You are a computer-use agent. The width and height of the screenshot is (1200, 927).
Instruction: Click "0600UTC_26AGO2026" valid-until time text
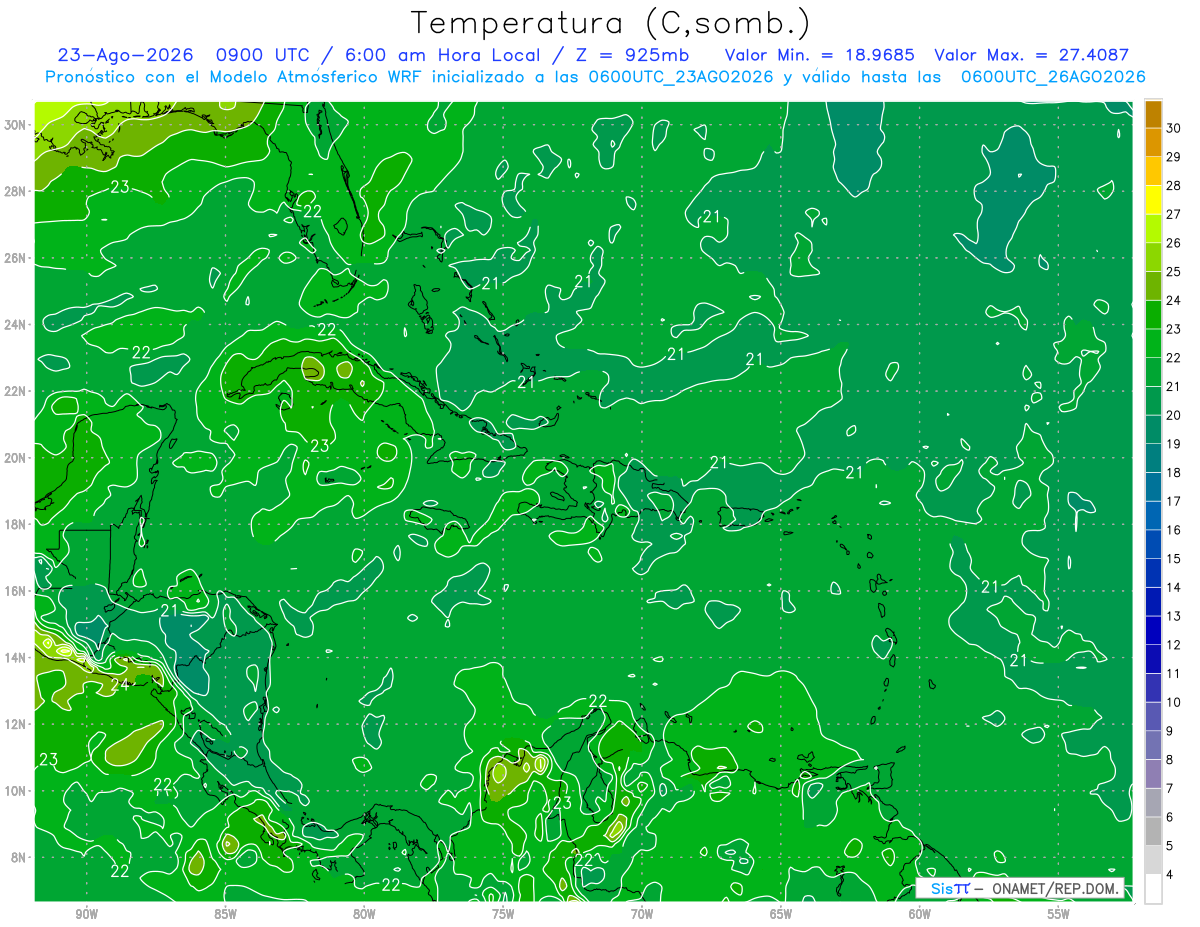[x=1053, y=77]
